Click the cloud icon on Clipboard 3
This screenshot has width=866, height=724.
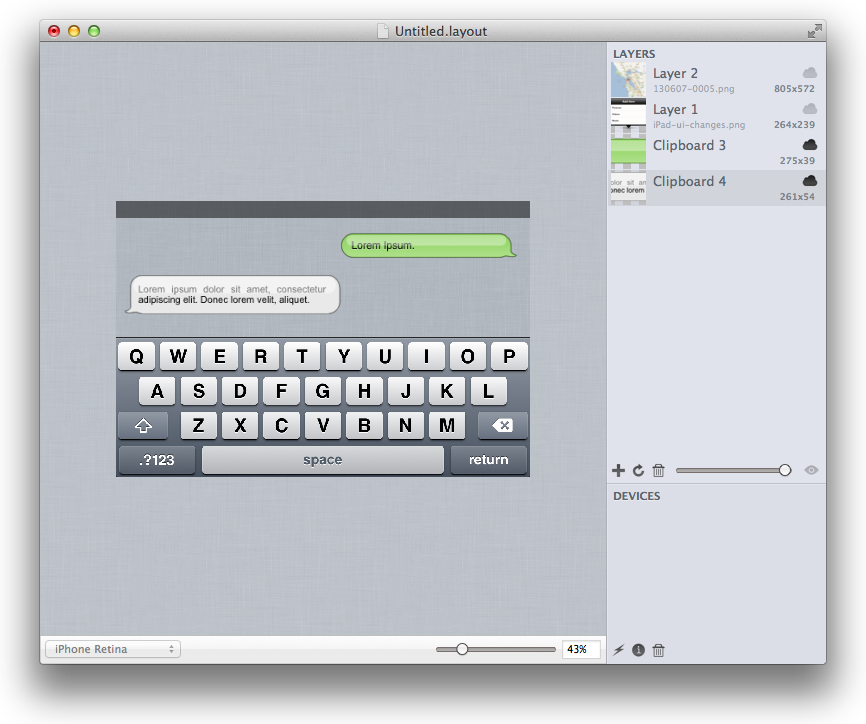point(810,145)
